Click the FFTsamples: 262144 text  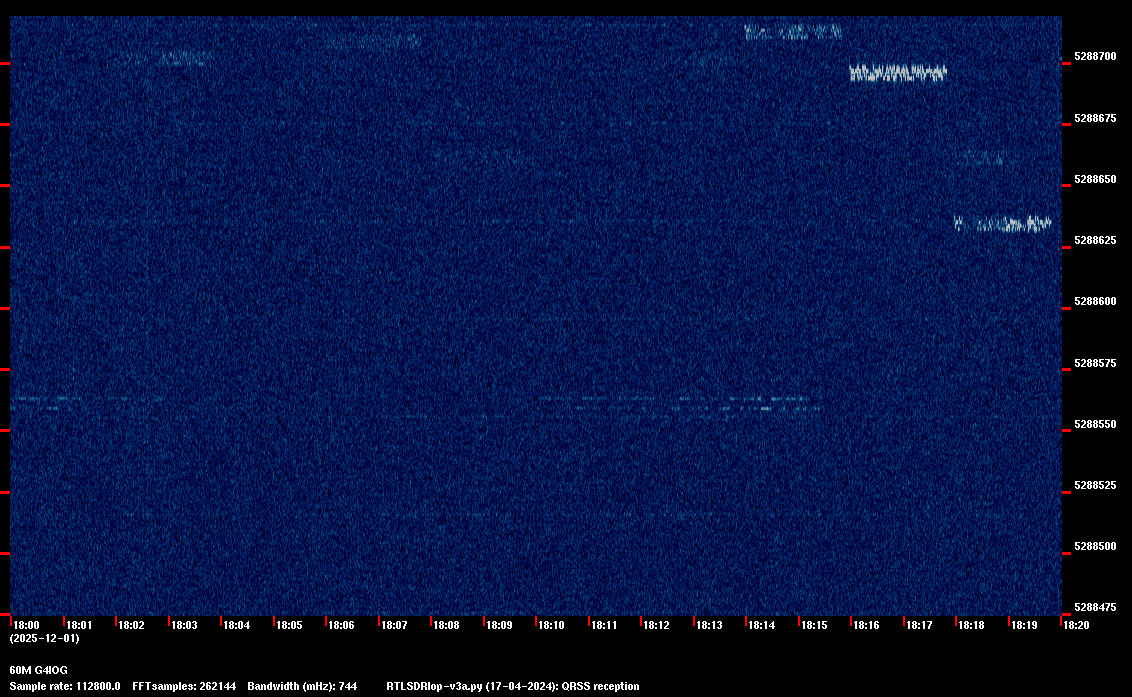[184, 686]
